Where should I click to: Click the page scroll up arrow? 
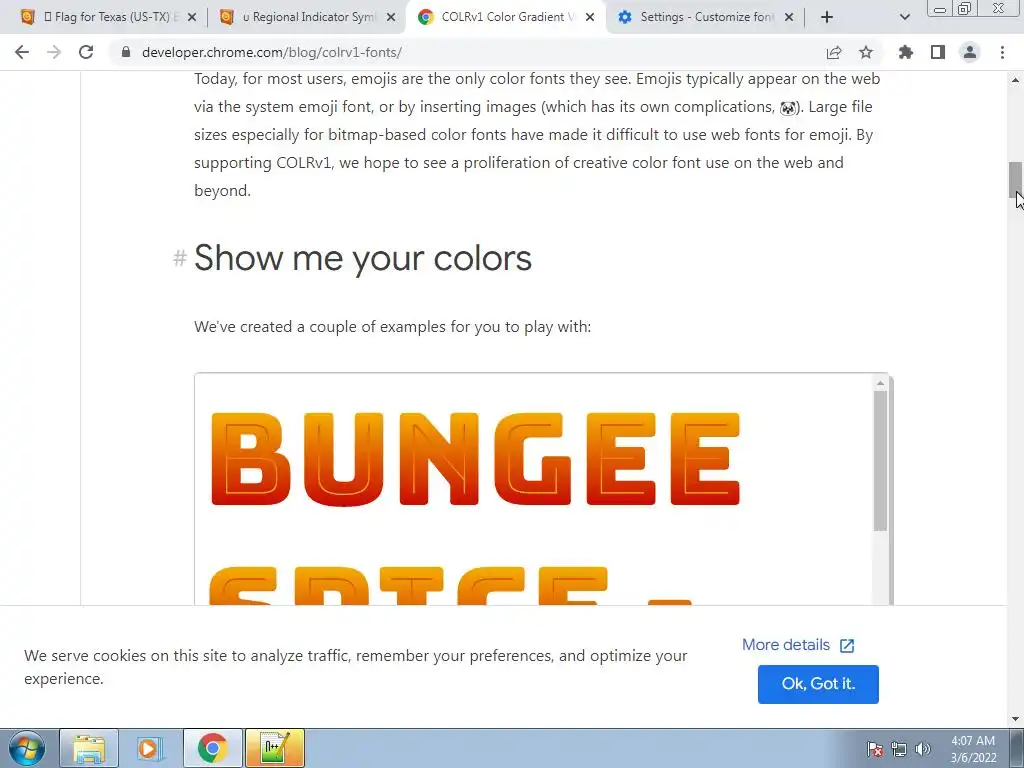(x=1015, y=80)
